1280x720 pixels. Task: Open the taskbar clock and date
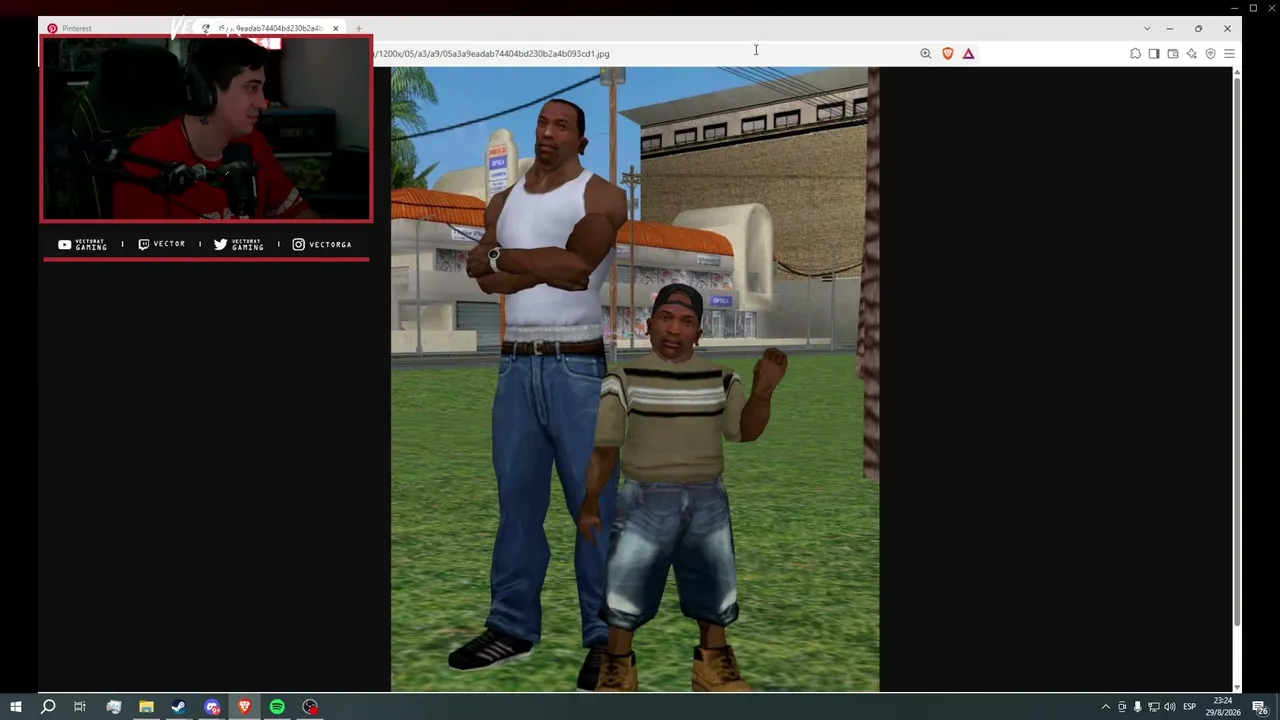click(1223, 707)
